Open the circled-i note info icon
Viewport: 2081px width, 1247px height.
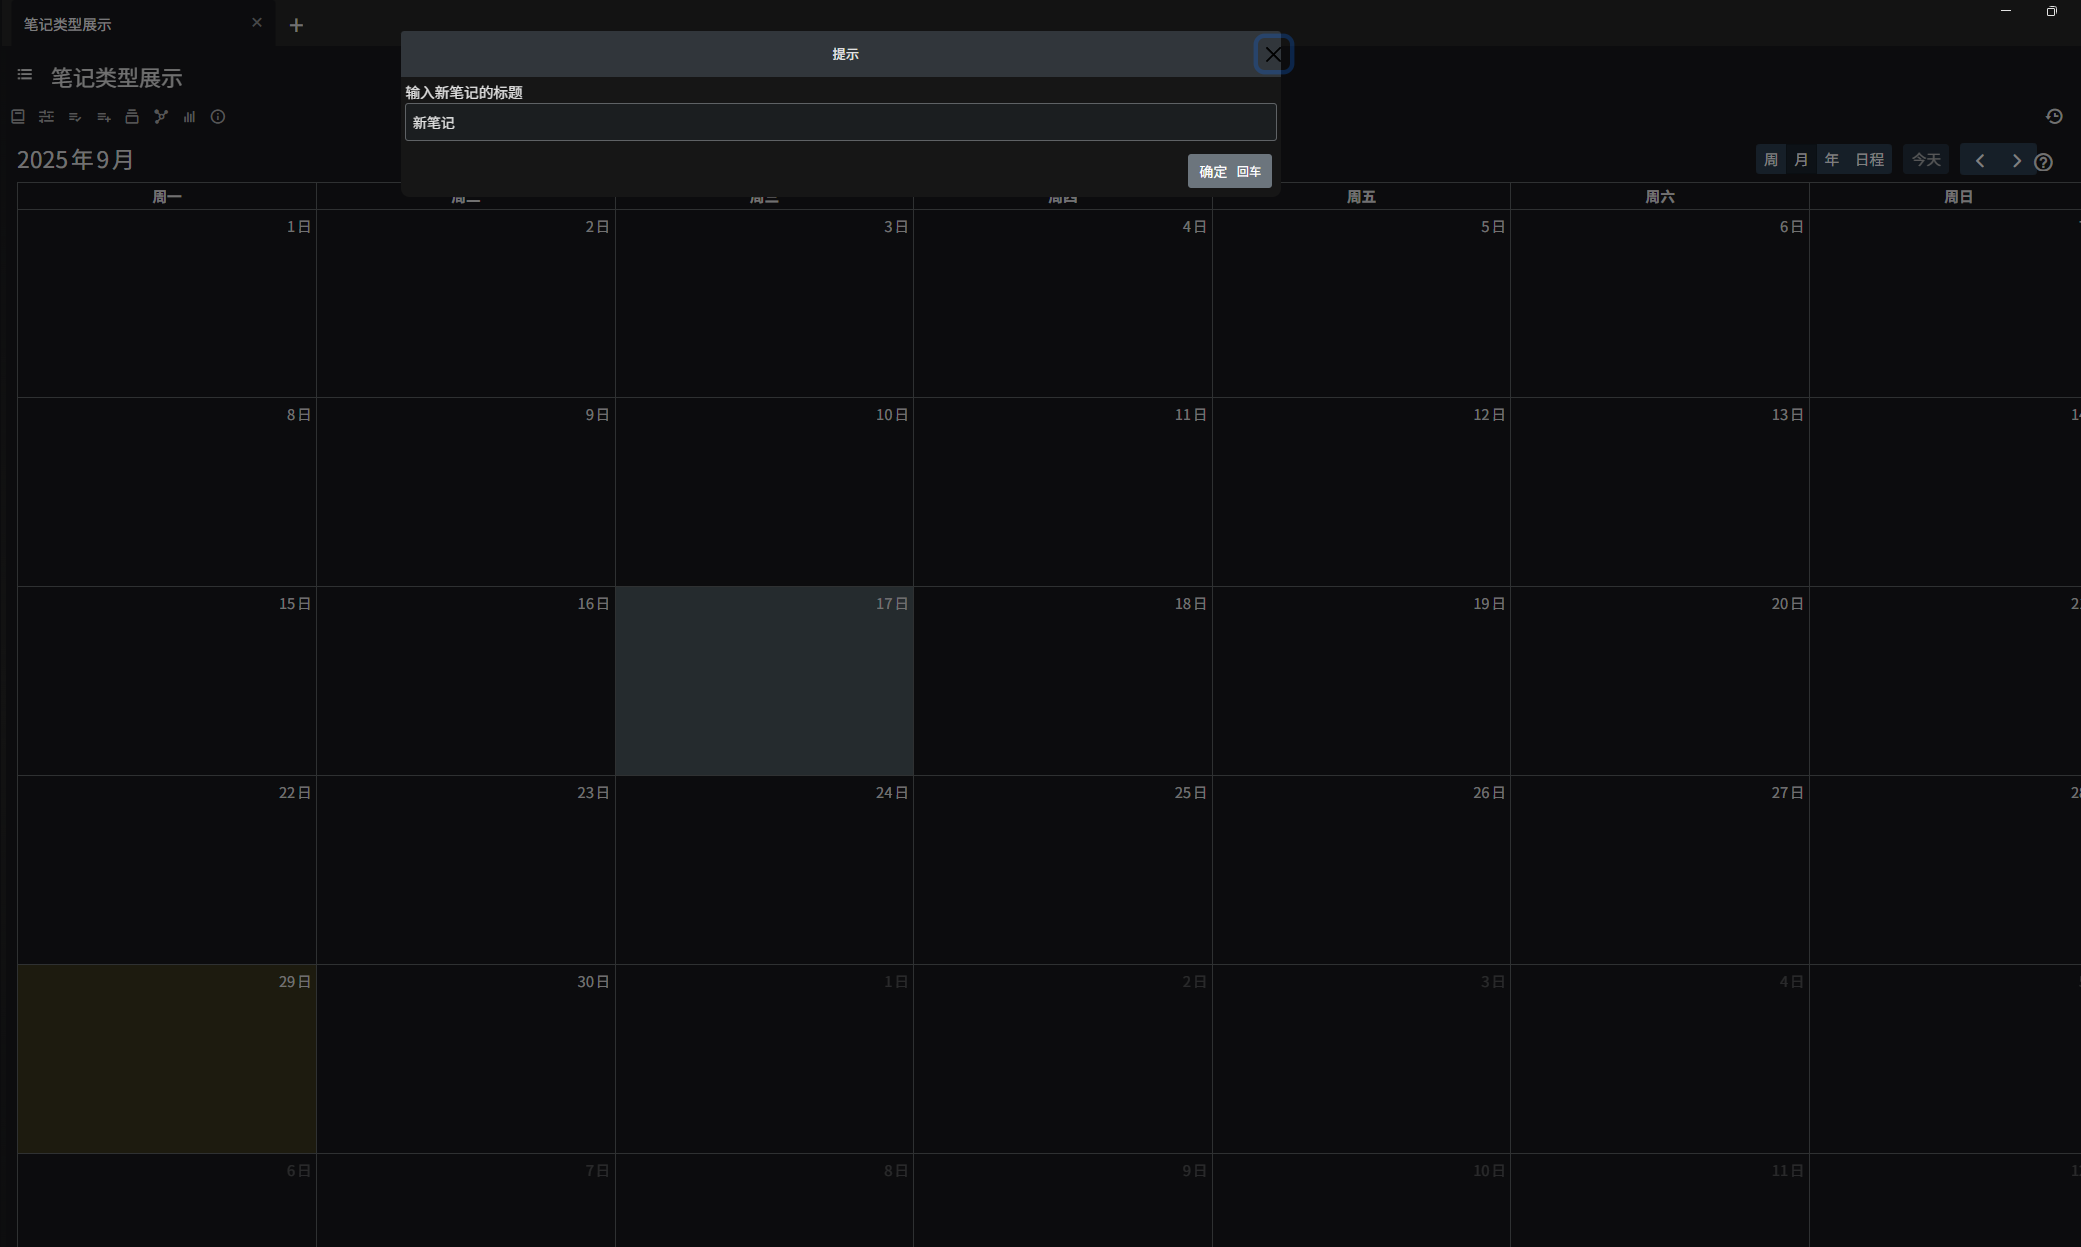[x=218, y=117]
